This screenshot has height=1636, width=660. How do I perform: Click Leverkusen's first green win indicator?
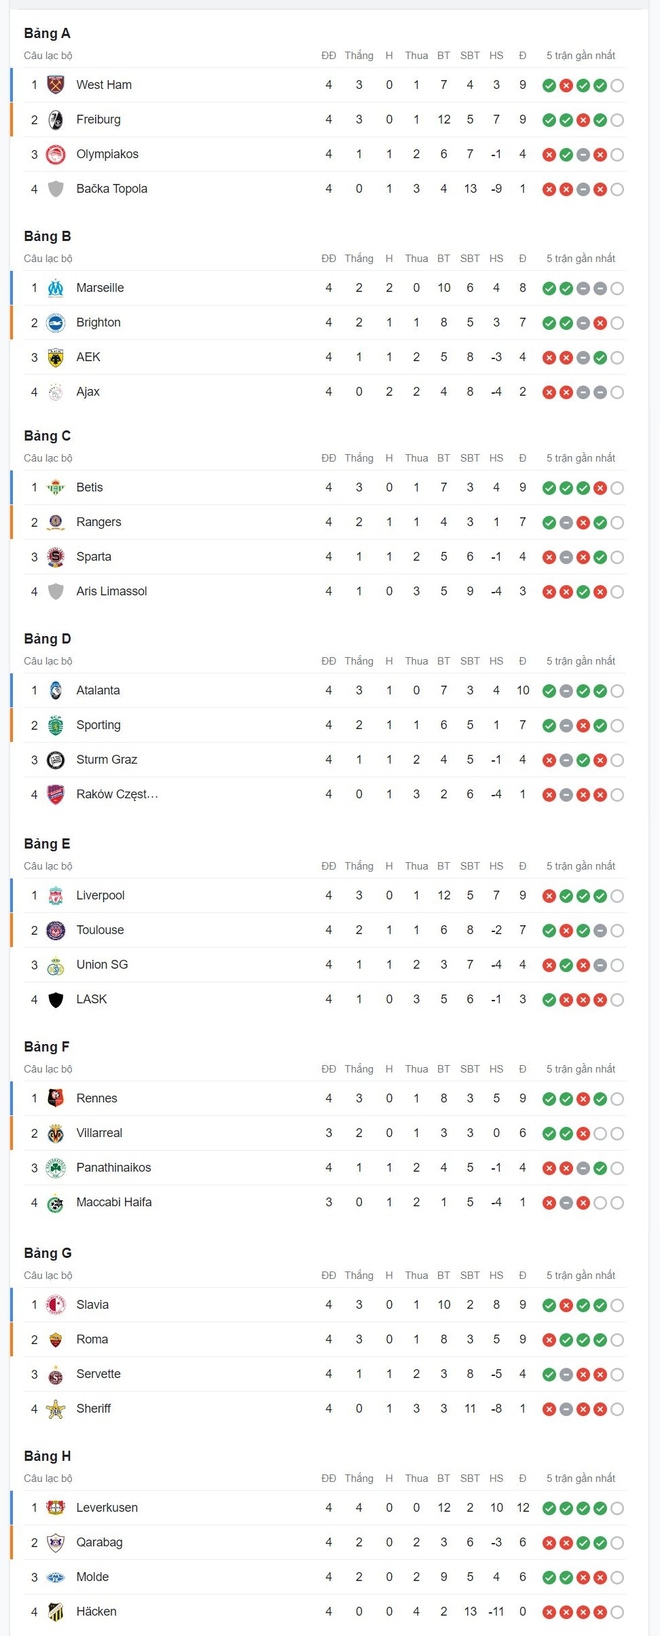[549, 1509]
